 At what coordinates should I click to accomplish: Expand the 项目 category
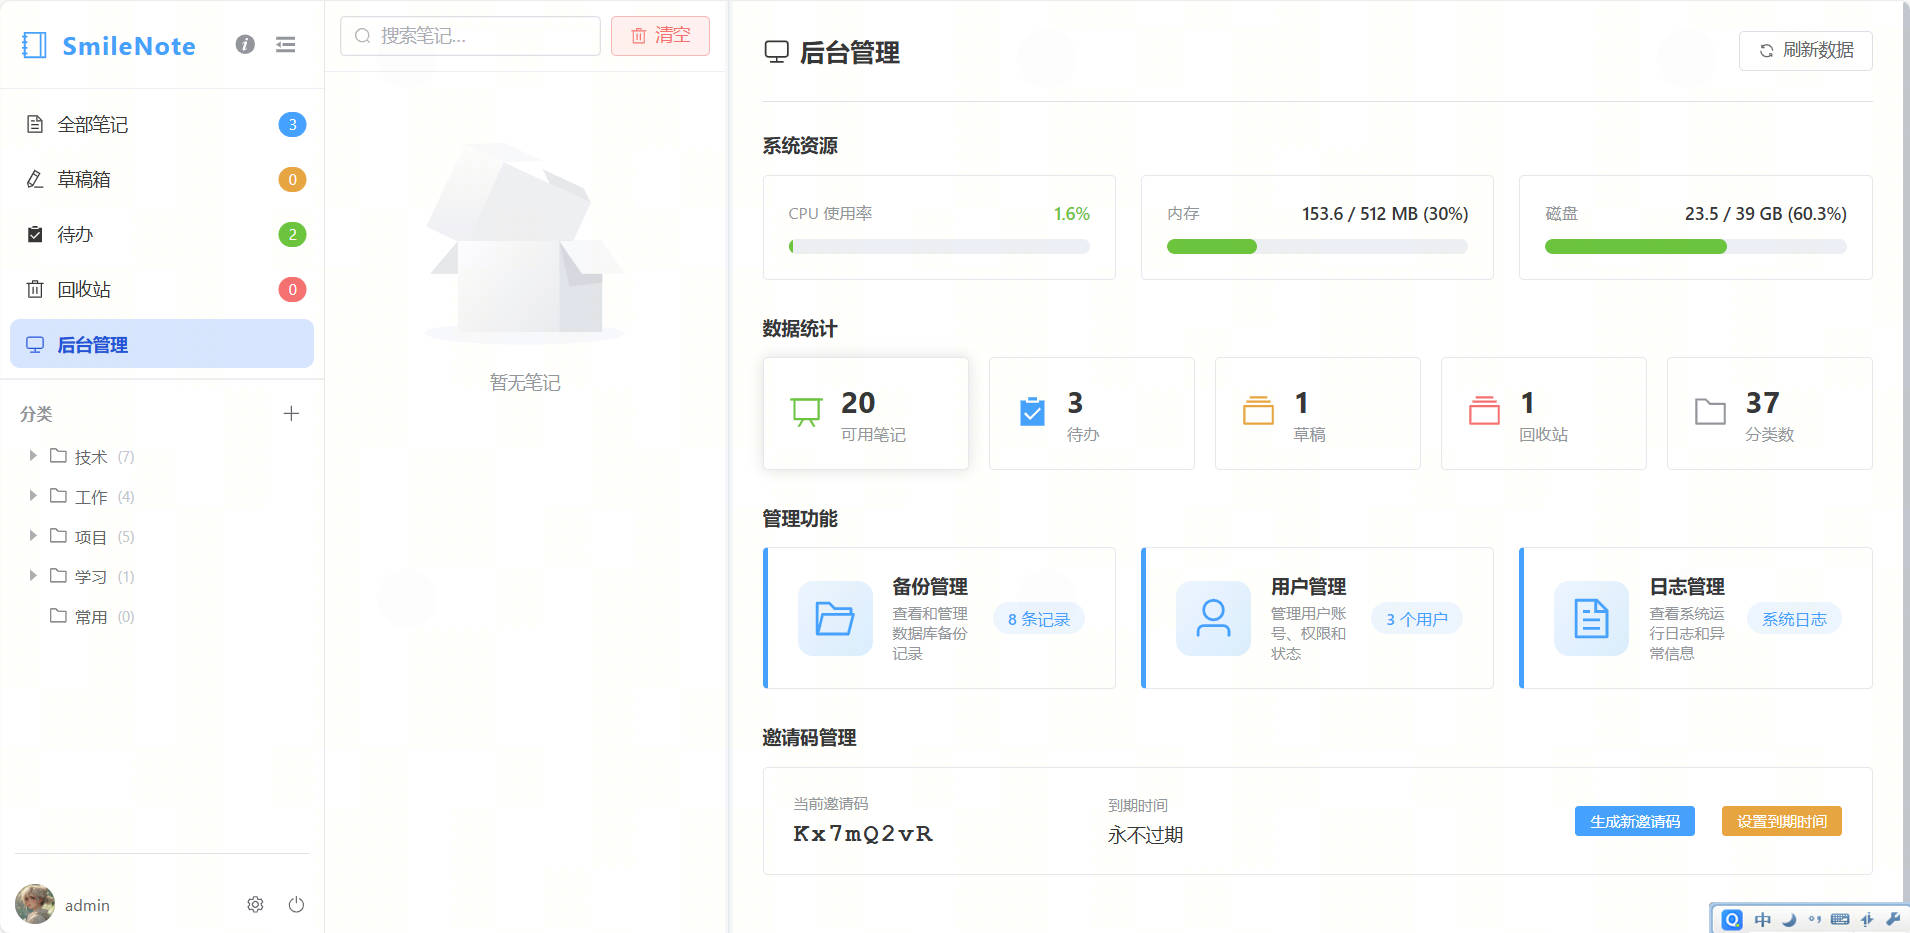click(33, 535)
